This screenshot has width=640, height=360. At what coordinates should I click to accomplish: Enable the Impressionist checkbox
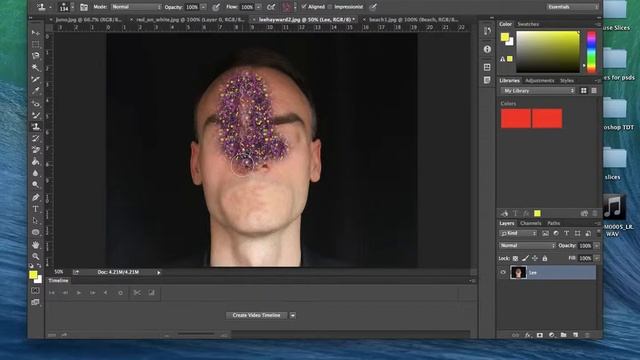click(x=330, y=7)
